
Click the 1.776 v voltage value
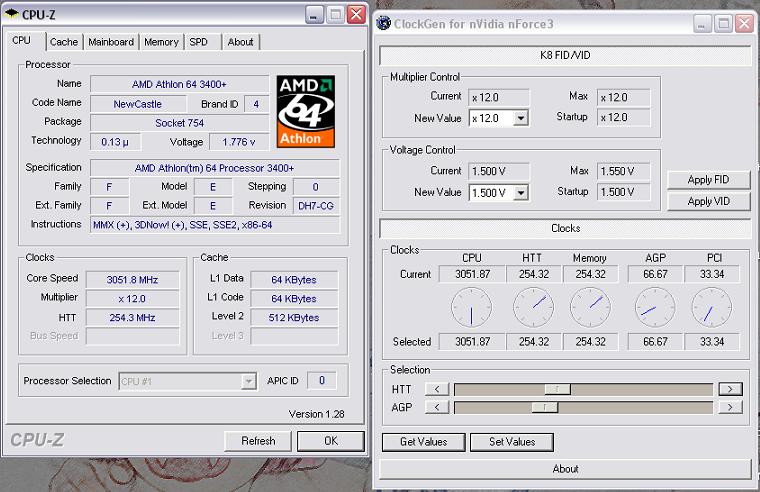point(238,142)
